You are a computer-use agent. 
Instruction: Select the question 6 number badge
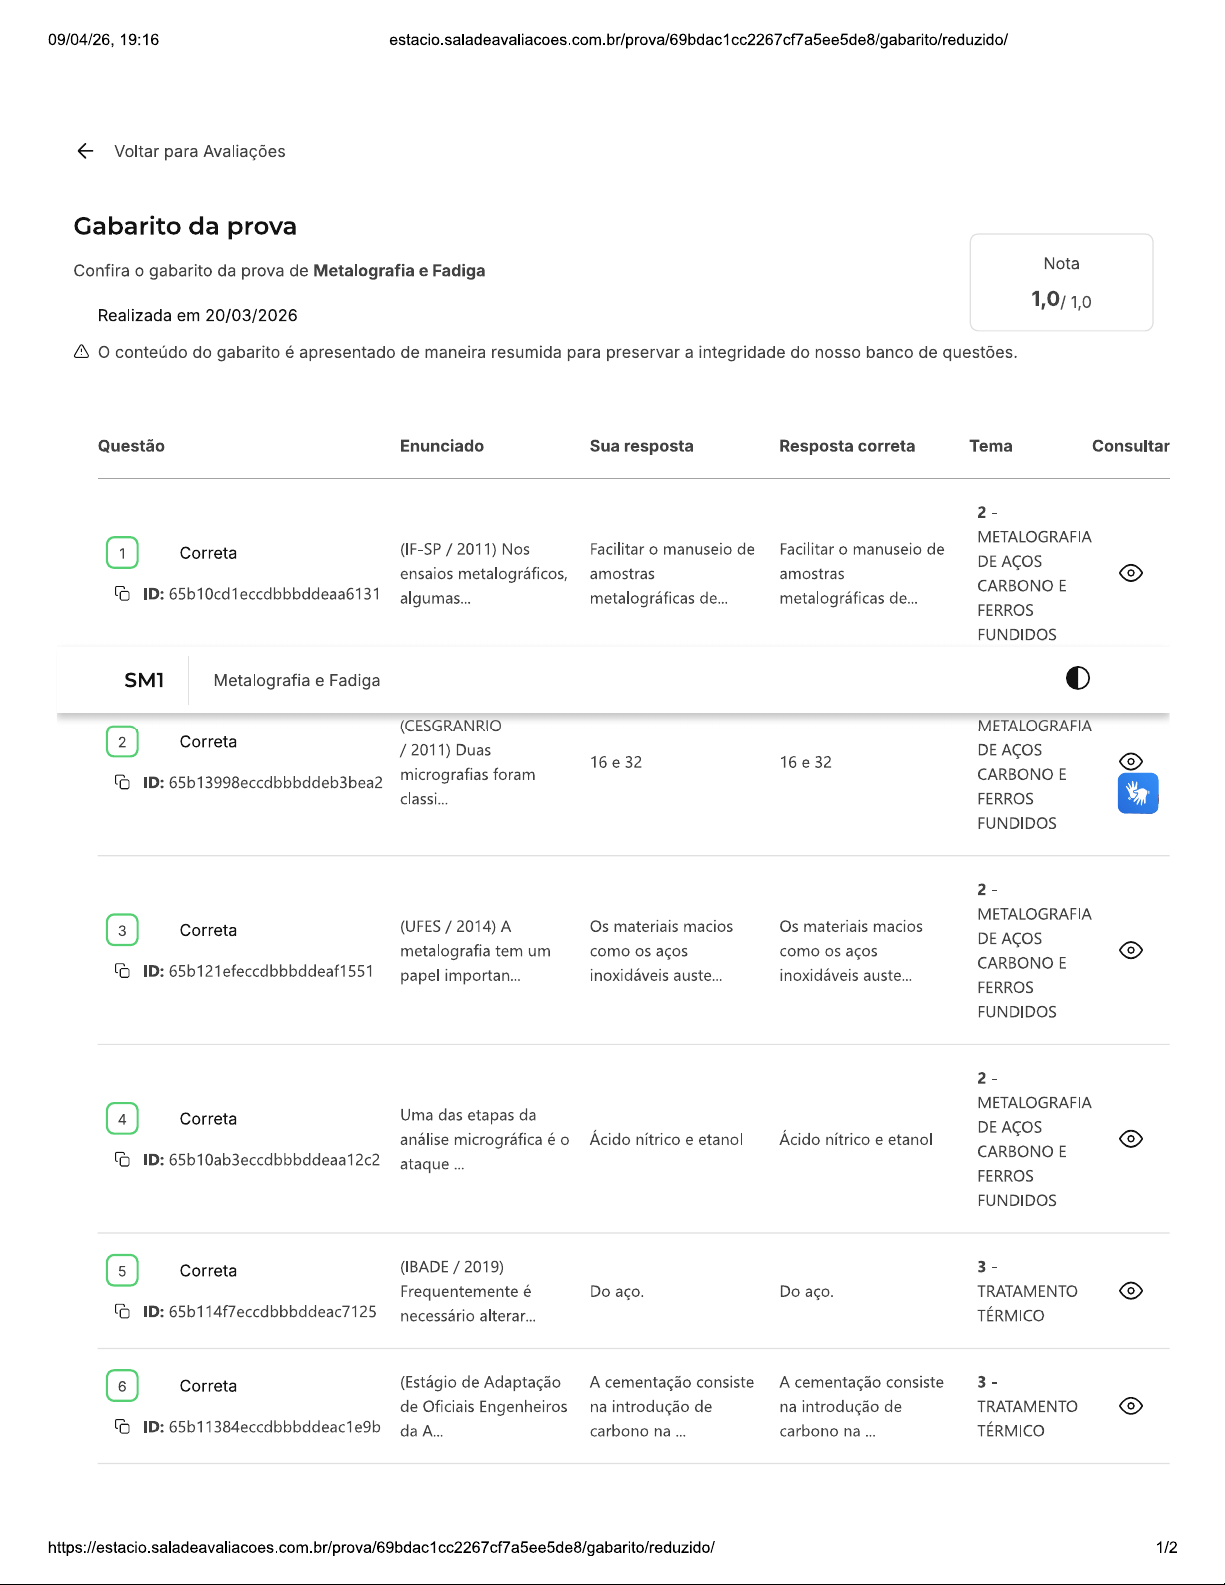point(122,1386)
